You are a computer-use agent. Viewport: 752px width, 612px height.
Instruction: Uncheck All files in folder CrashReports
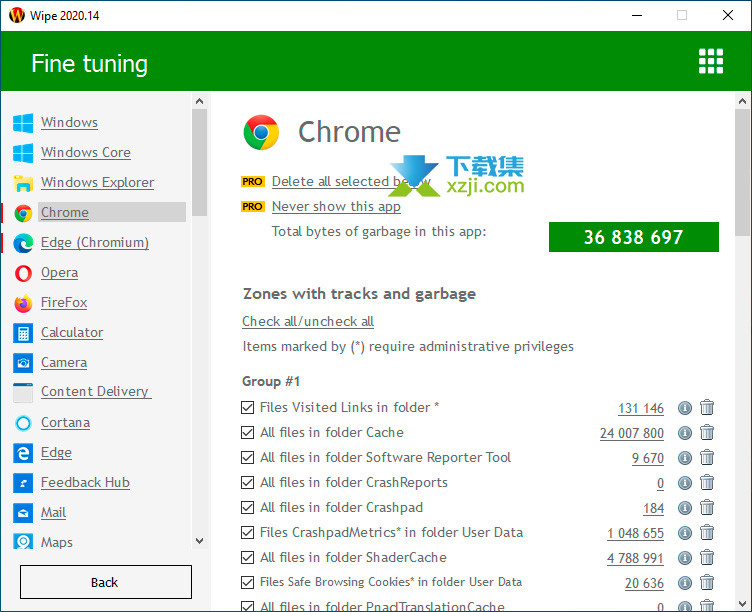pyautogui.click(x=247, y=483)
